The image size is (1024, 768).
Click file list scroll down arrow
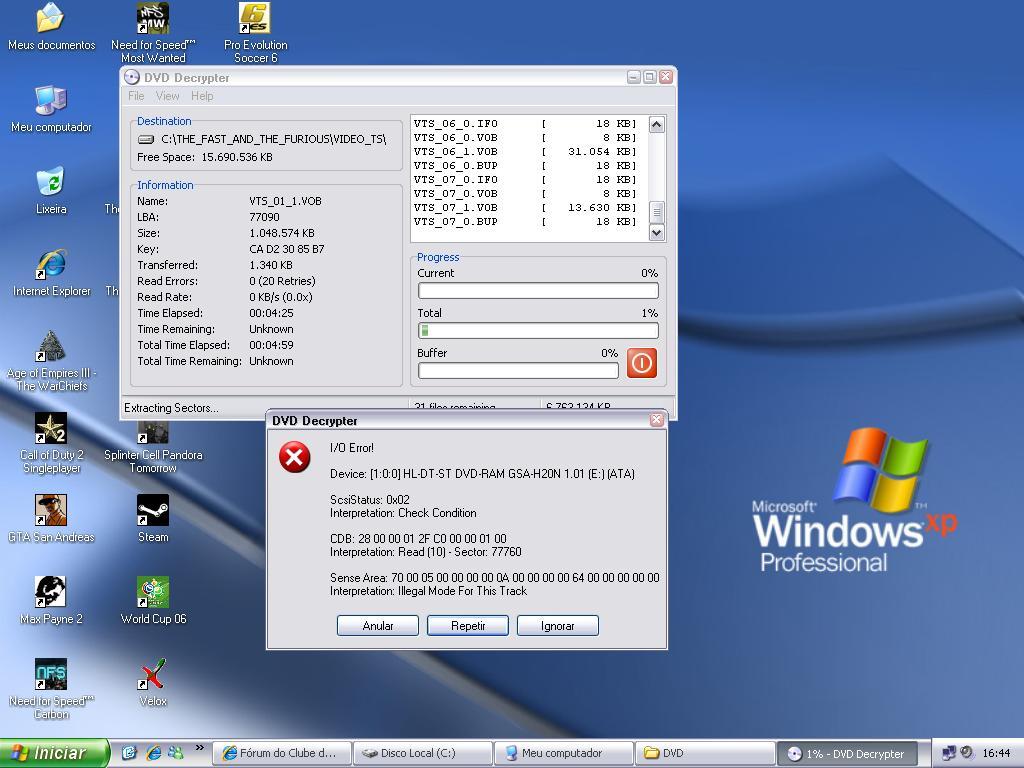(657, 232)
